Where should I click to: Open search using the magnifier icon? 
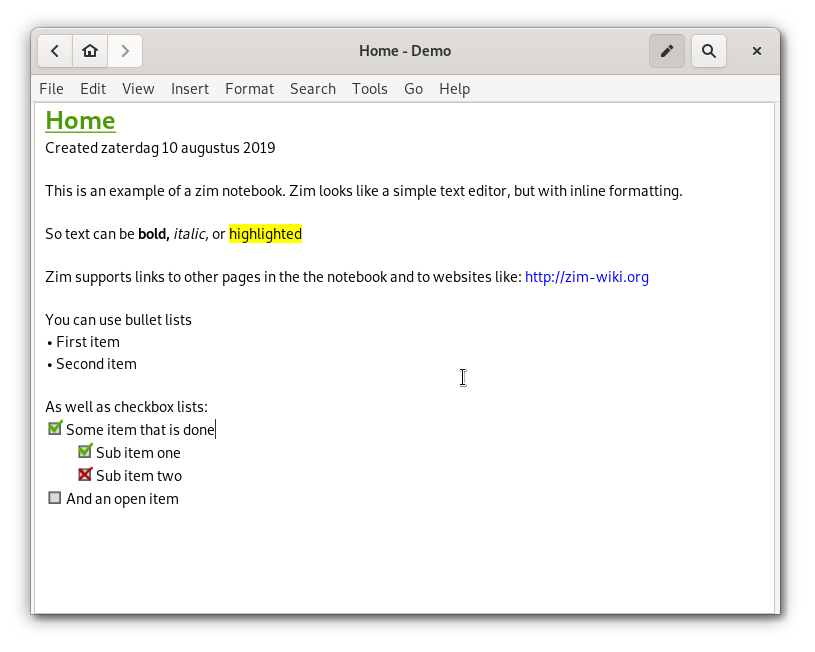[x=708, y=51]
